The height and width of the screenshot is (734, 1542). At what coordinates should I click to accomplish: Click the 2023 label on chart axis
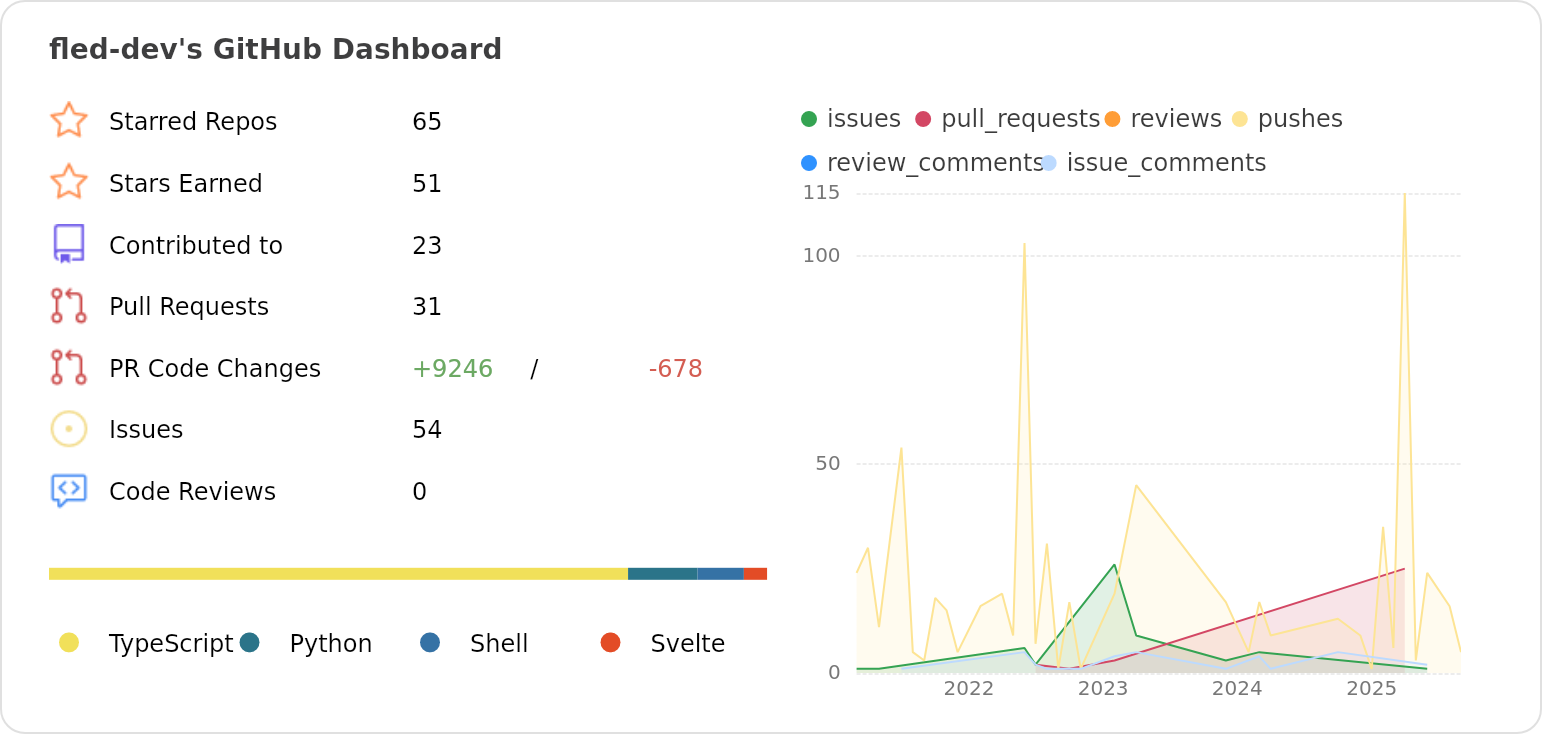1103,689
